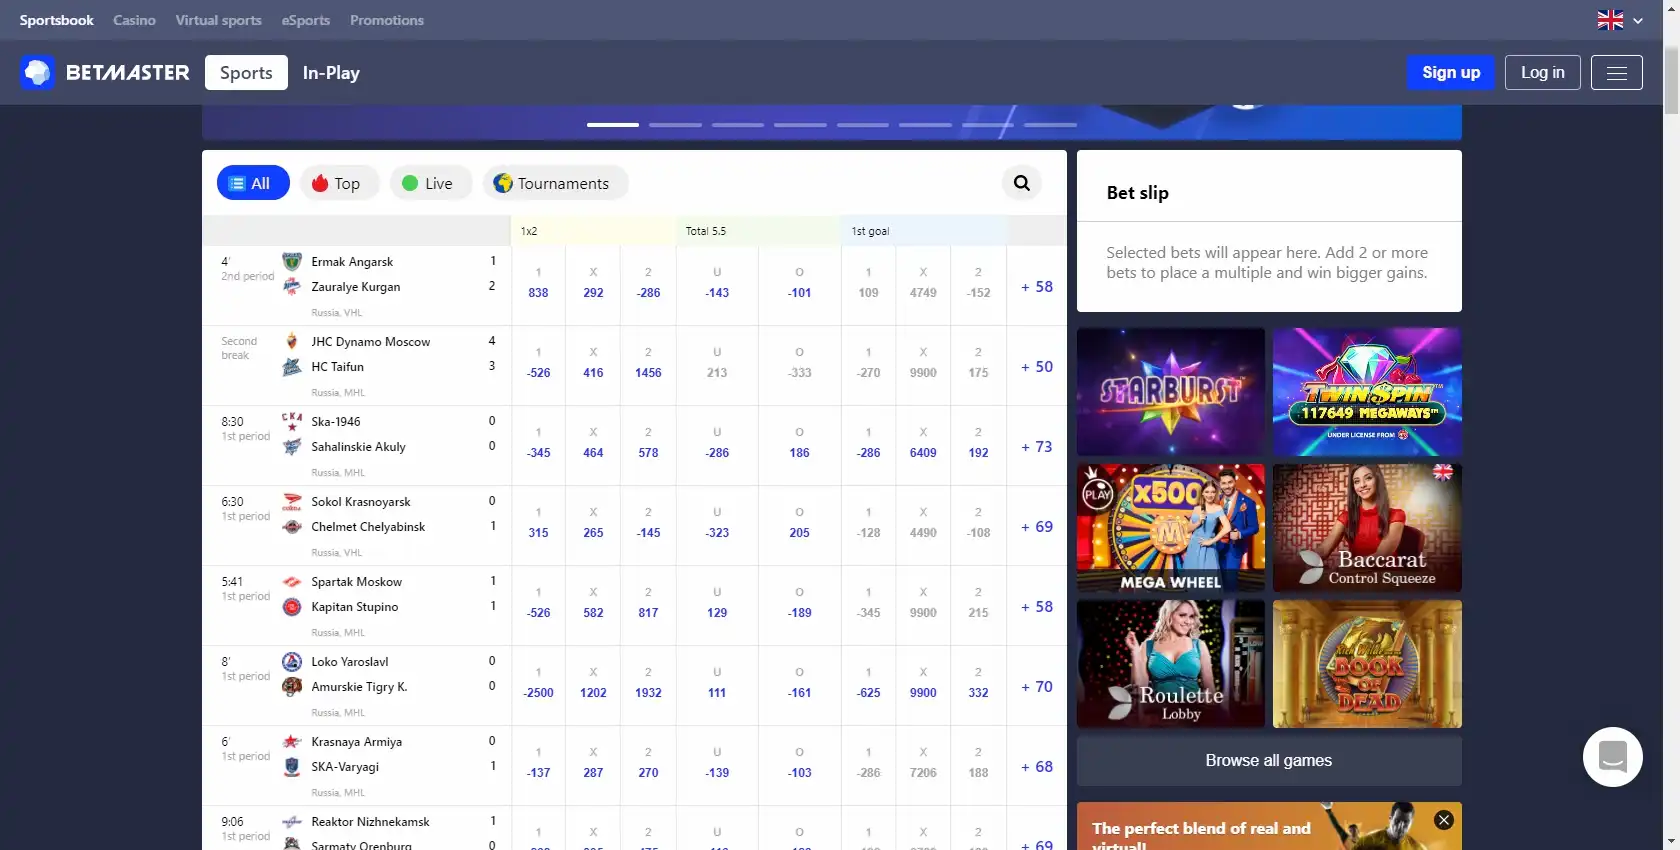Viewport: 1680px width, 850px height.
Task: Select last banner carousel indicator
Action: tap(1050, 125)
